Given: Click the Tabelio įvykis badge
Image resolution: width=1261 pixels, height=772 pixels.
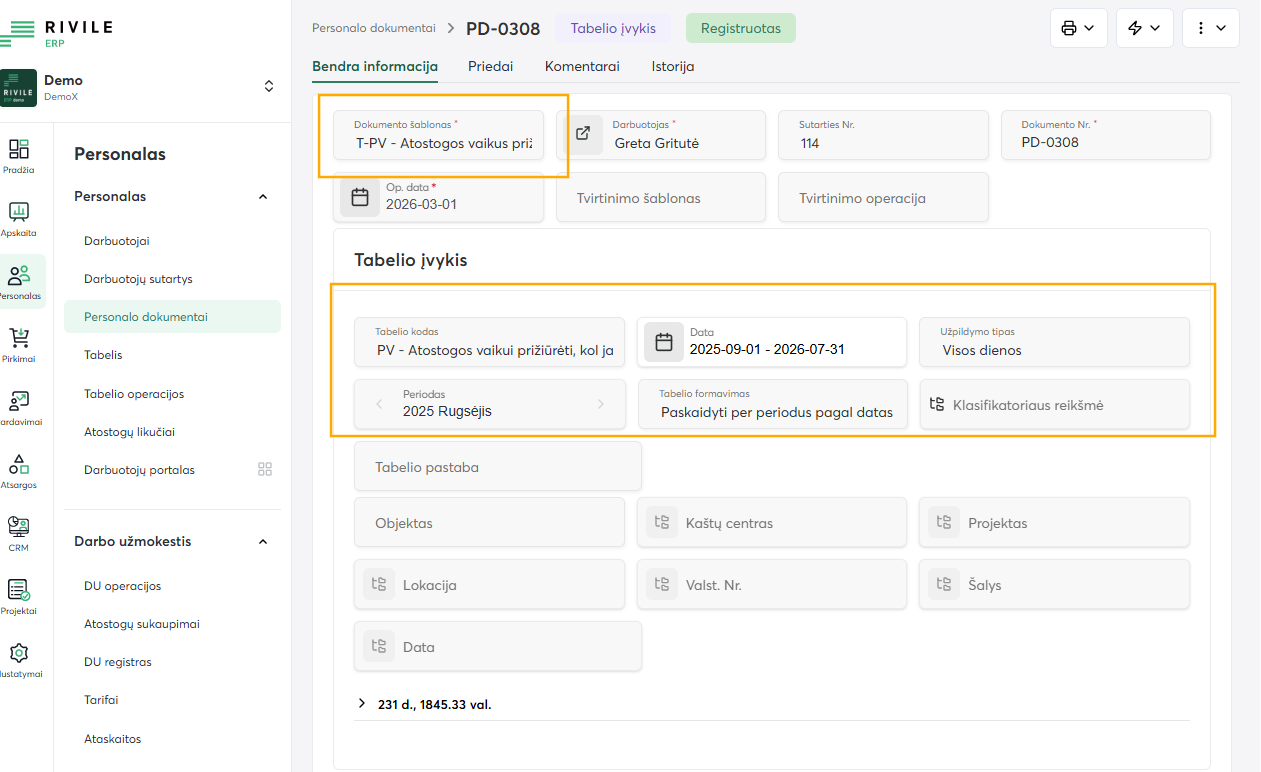Looking at the screenshot, I should click(613, 28).
